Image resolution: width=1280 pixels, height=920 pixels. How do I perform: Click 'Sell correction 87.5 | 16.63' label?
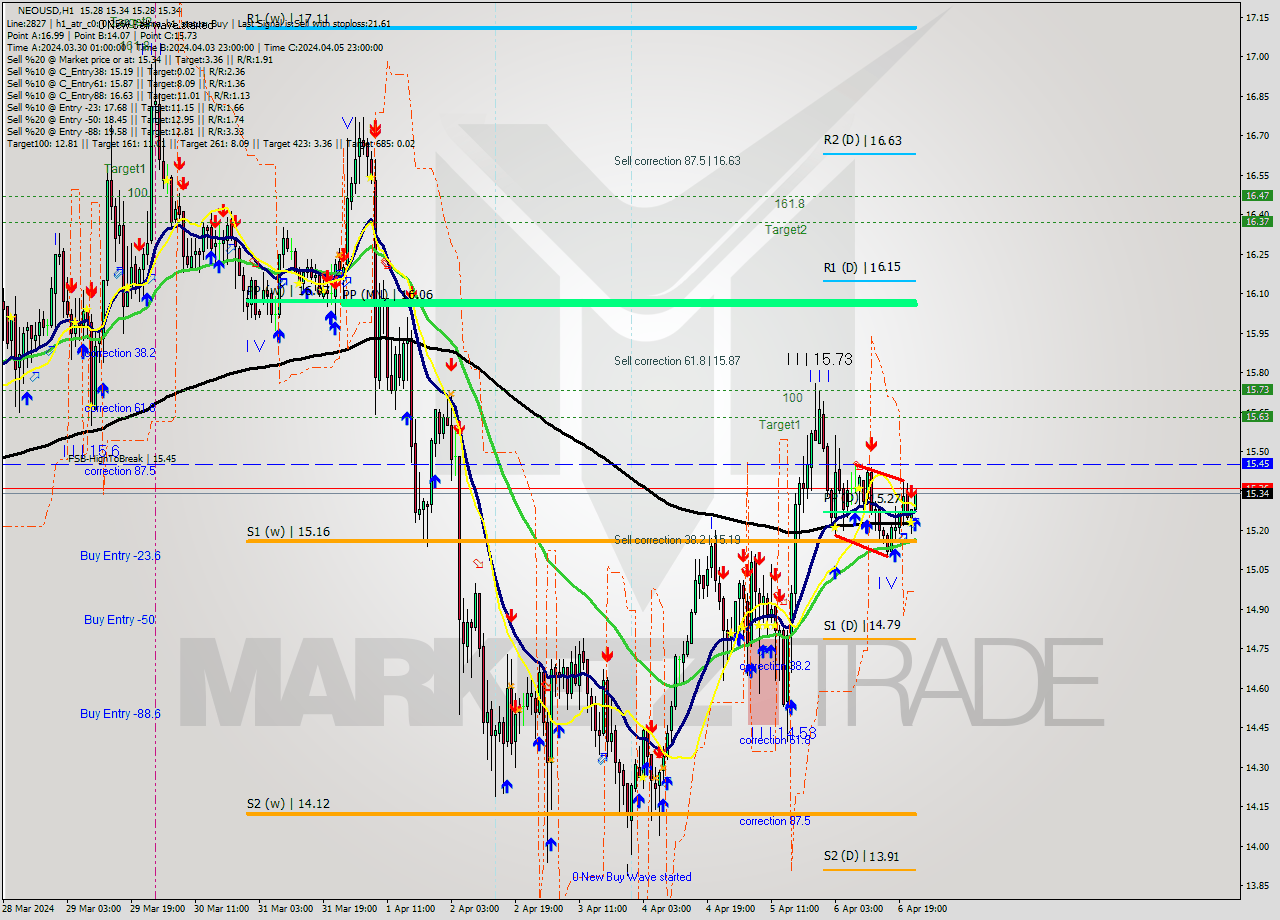point(677,160)
